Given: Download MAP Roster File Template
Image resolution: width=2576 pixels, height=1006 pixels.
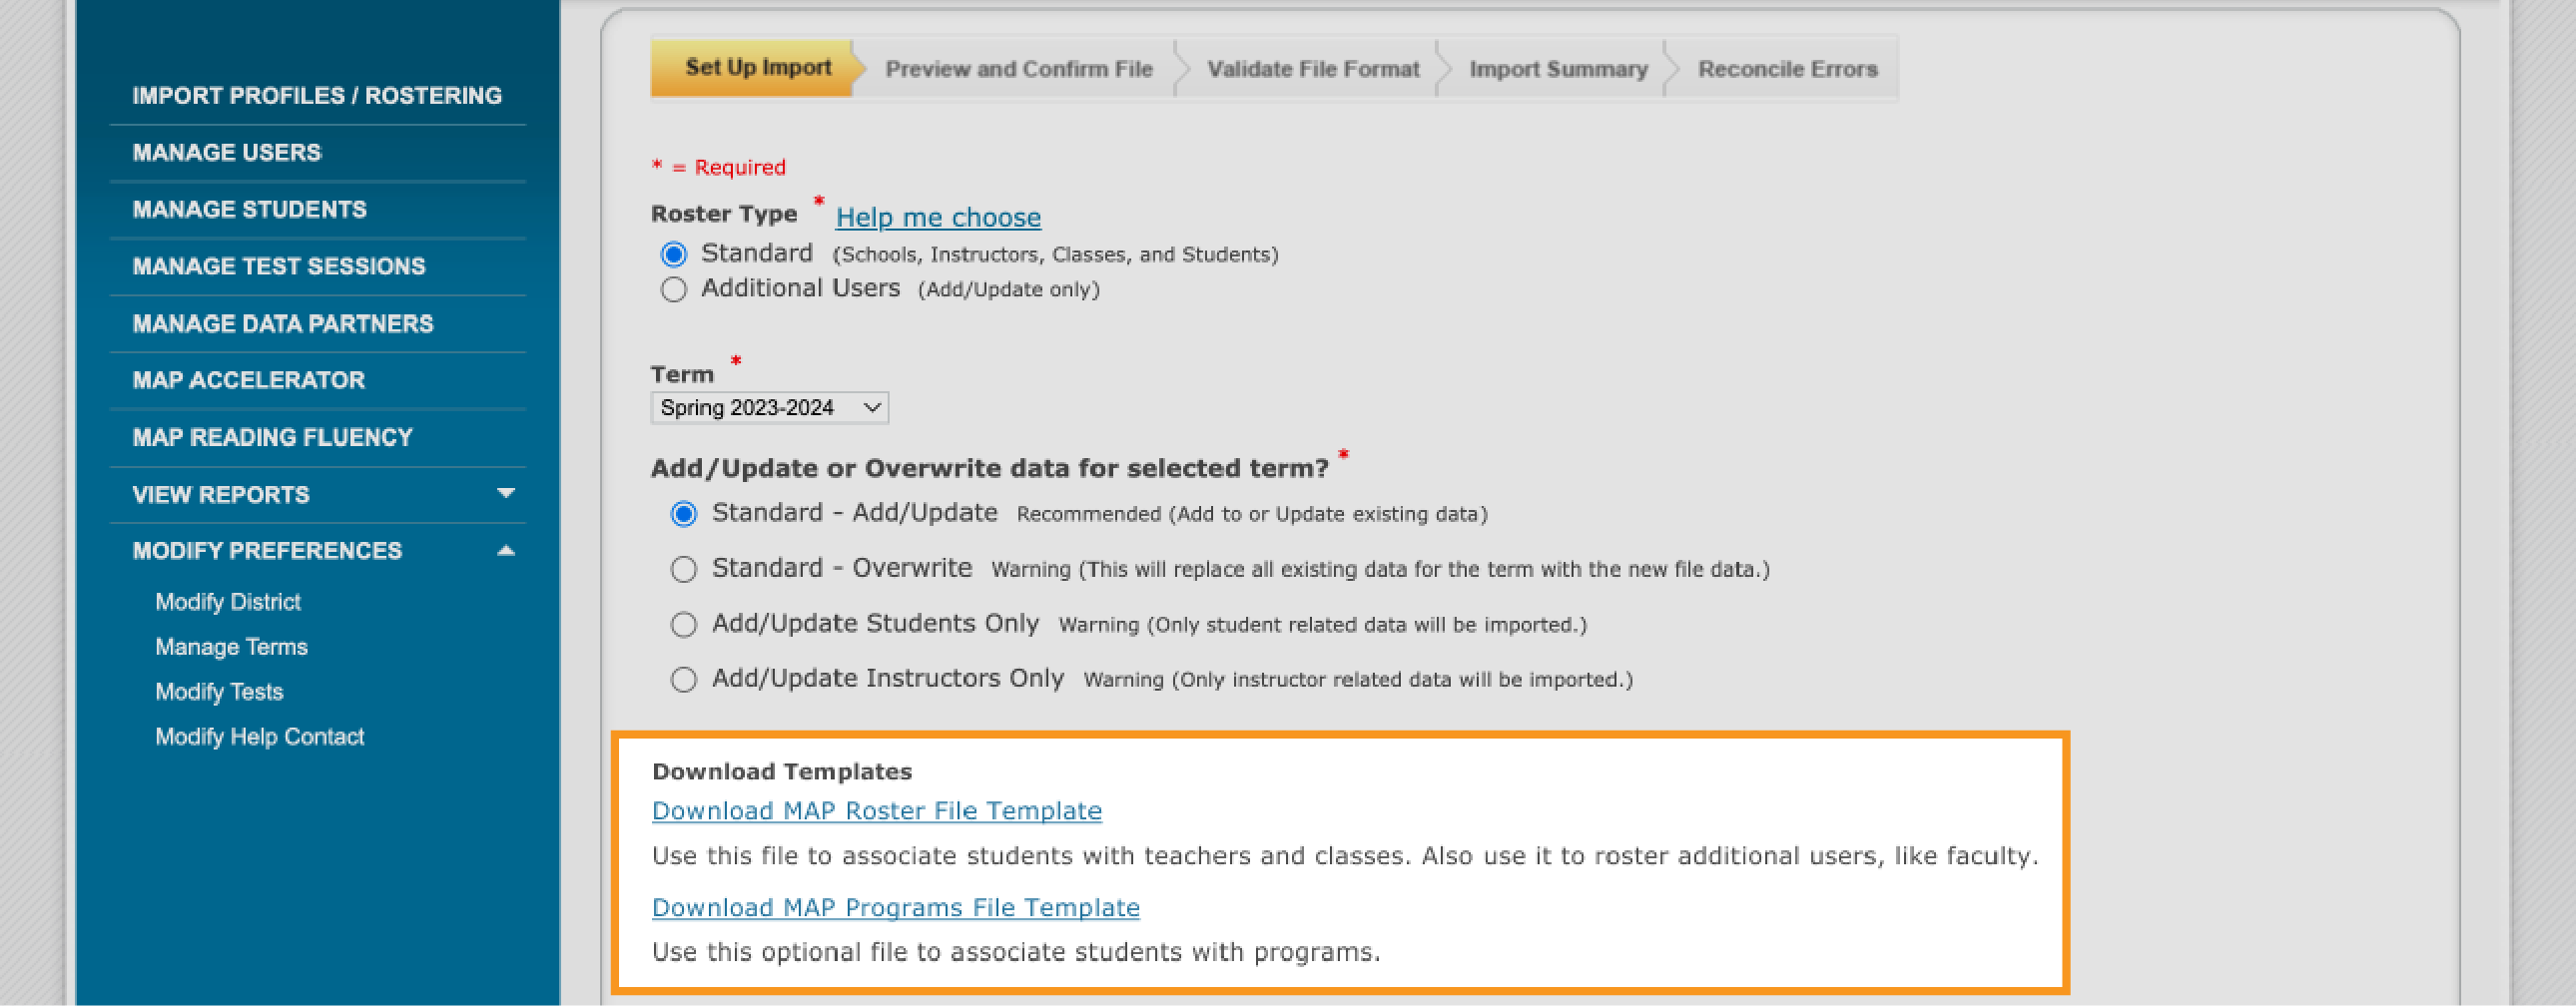Looking at the screenshot, I should [x=876, y=811].
